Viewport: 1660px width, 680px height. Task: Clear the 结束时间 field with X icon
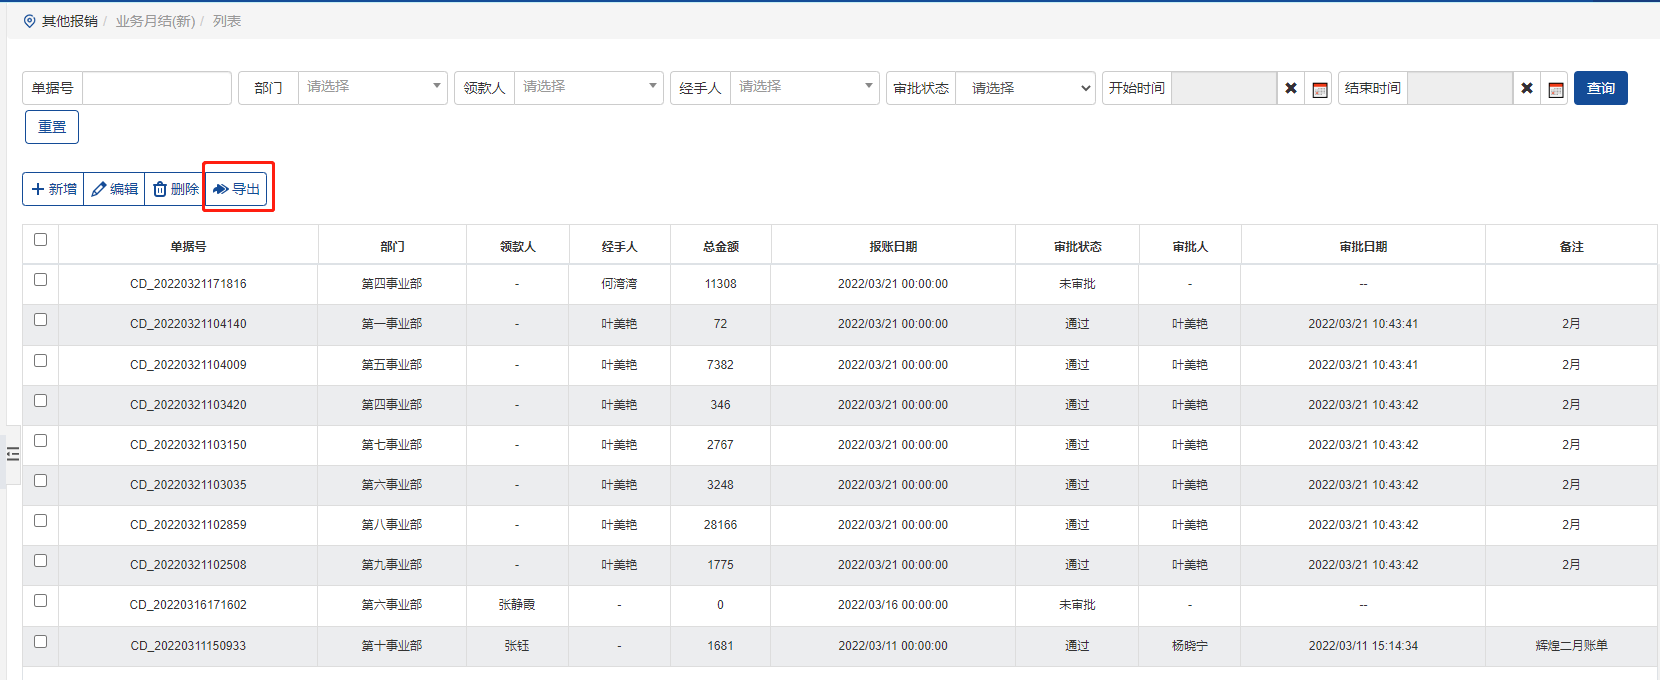tap(1527, 89)
